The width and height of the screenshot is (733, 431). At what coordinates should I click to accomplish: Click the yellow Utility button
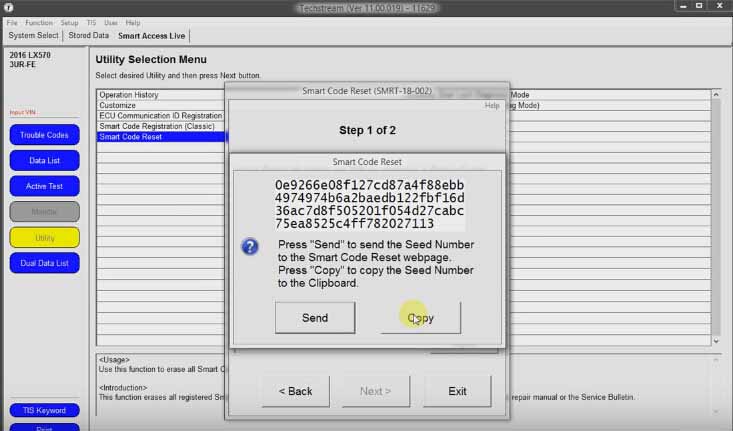pos(44,237)
